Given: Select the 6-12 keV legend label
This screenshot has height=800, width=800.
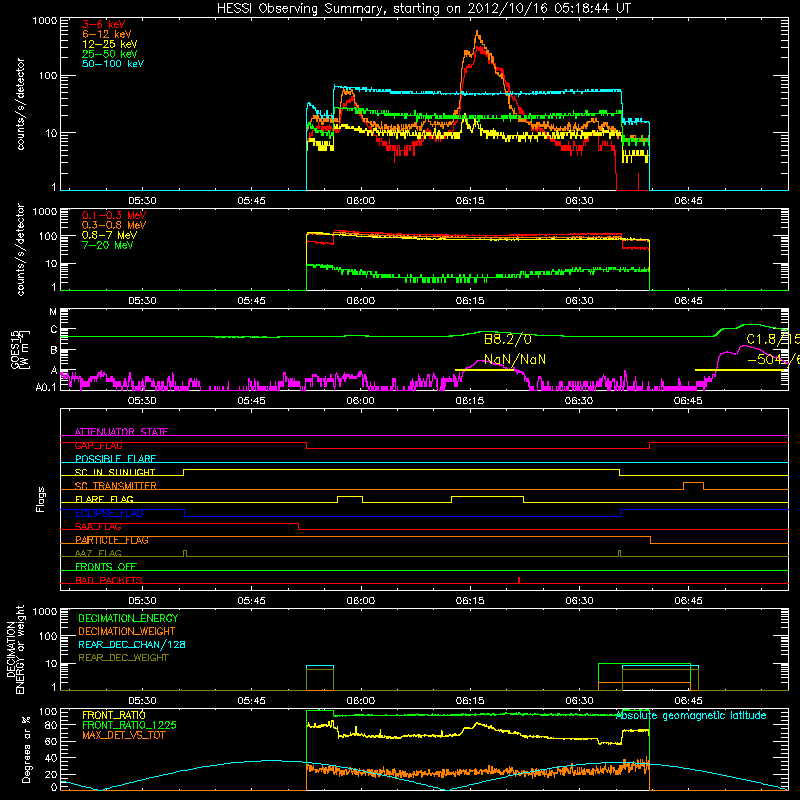Looking at the screenshot, I should (x=107, y=34).
